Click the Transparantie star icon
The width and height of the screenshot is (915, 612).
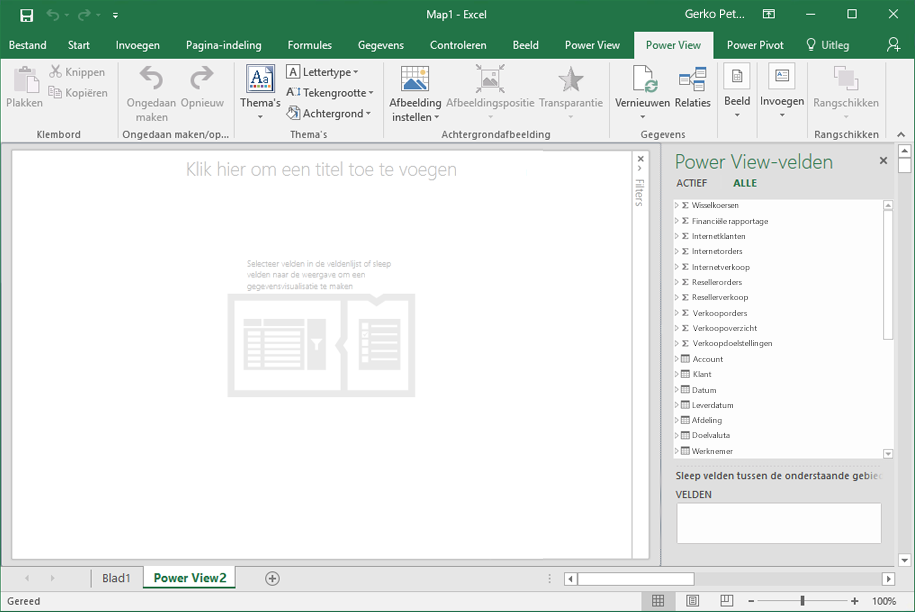point(571,79)
